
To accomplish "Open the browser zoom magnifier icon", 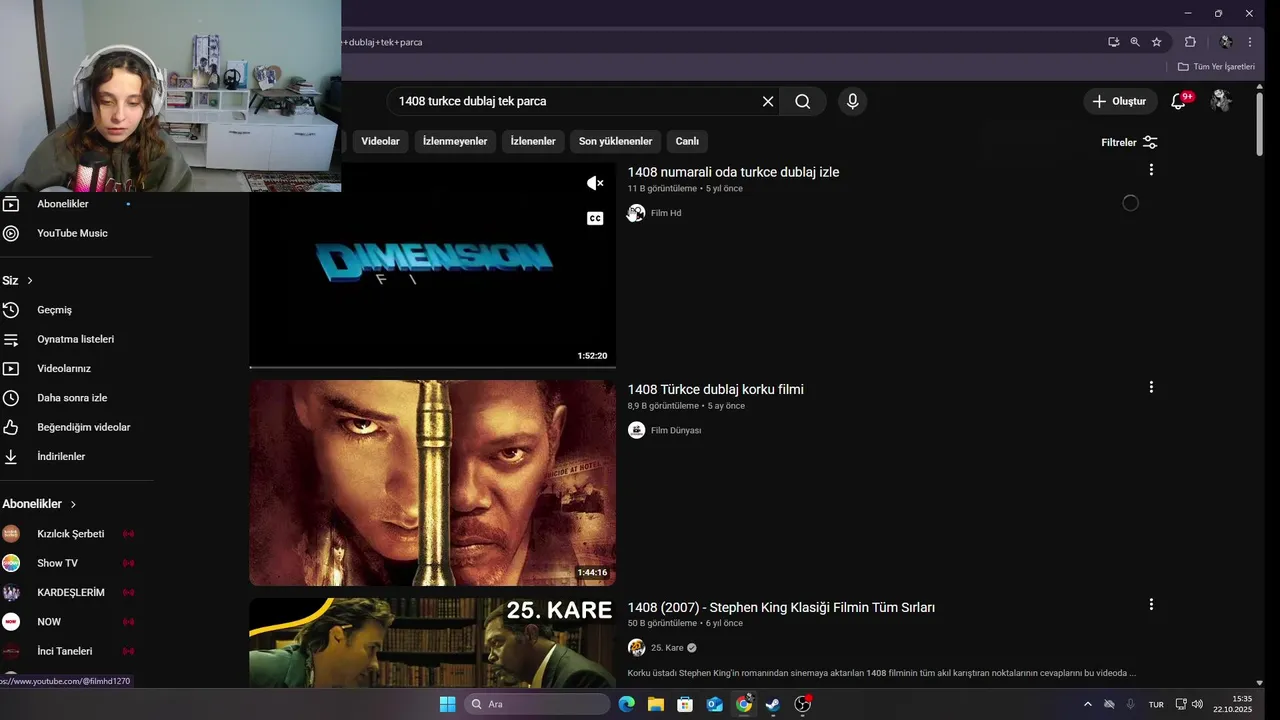I will point(1135,42).
